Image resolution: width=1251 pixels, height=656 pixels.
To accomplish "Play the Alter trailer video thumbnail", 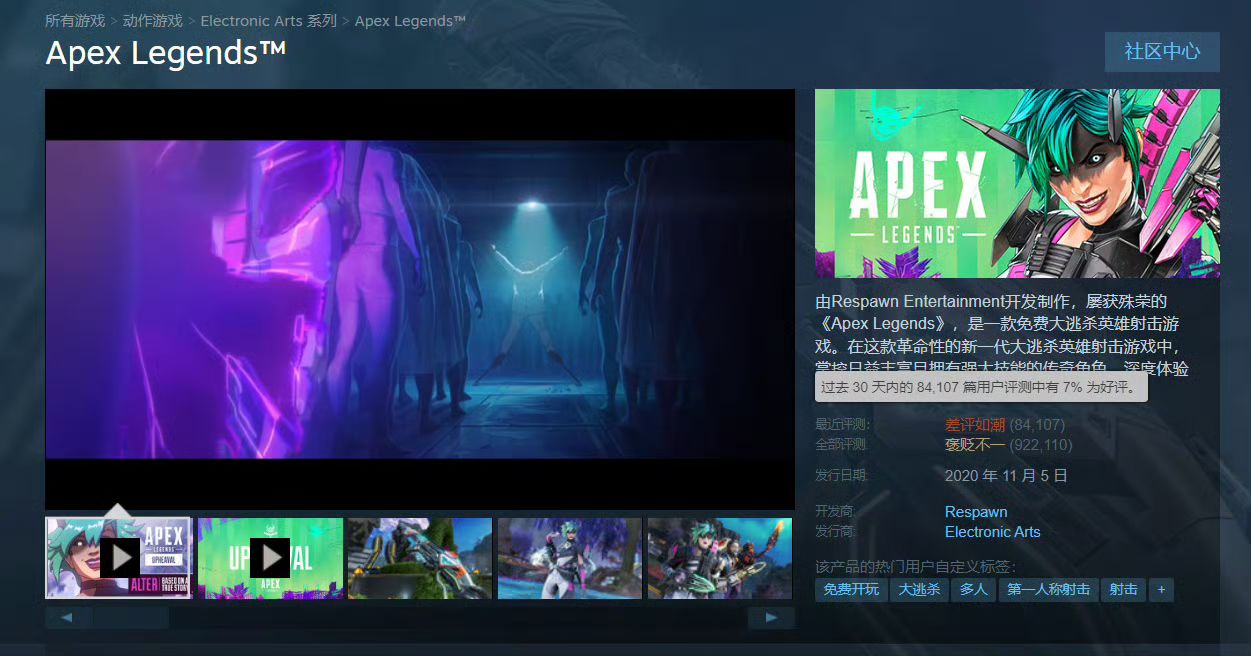I will pos(118,557).
